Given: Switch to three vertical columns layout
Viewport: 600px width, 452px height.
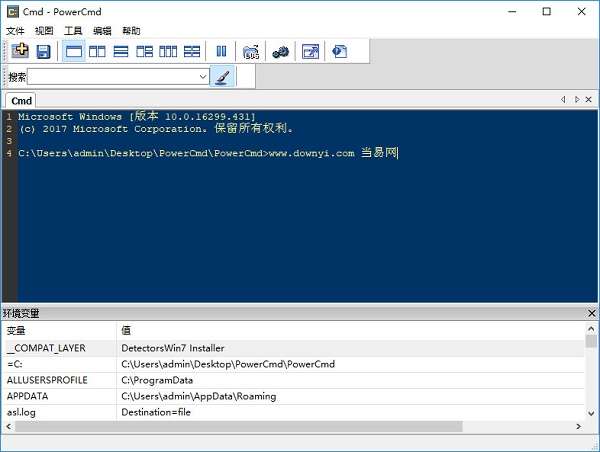Looking at the screenshot, I should coord(168,51).
